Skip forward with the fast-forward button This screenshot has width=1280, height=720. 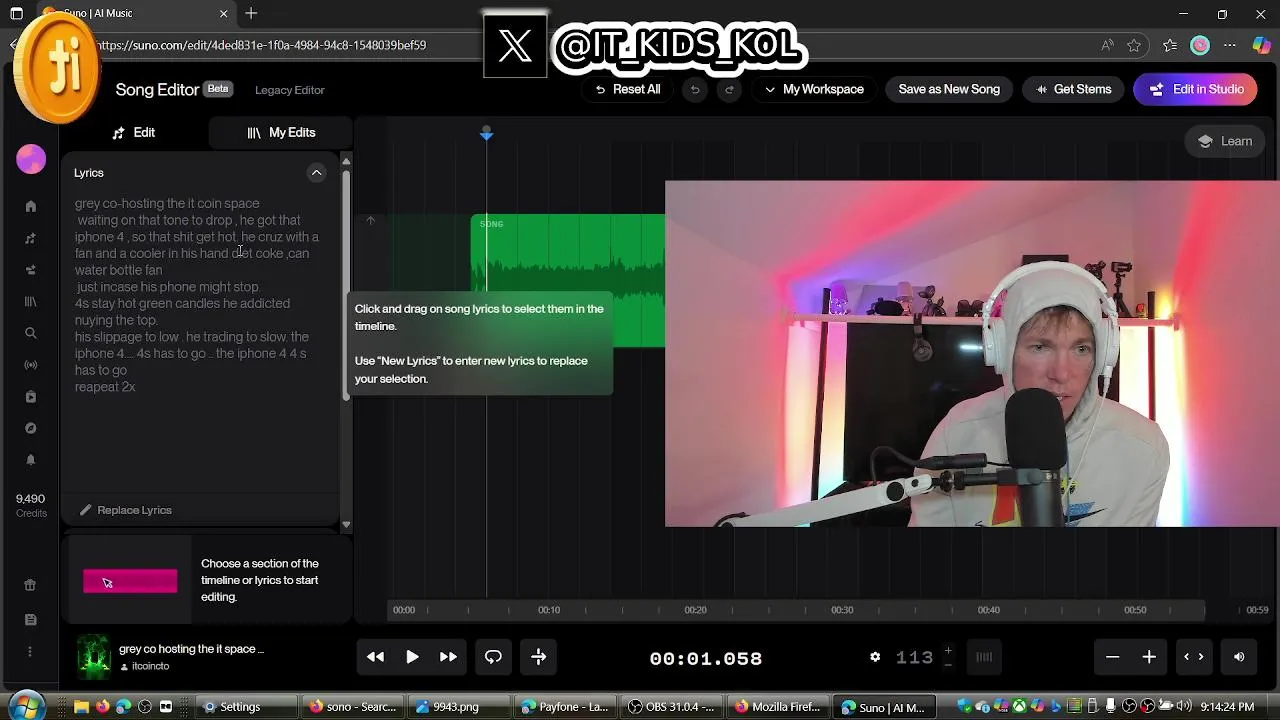(x=448, y=657)
